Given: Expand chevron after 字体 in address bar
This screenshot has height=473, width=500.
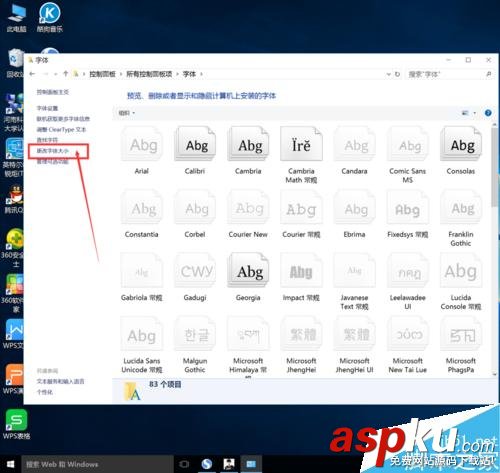Looking at the screenshot, I should pos(201,74).
